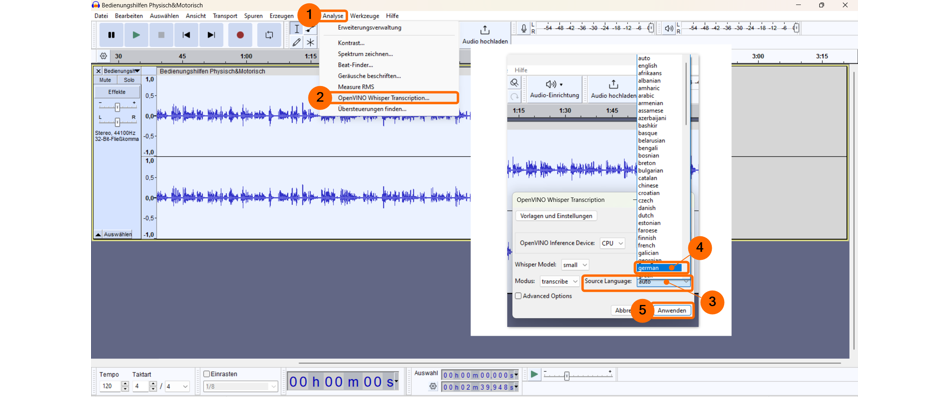
Task: Select the I-beam Selection tool
Action: (x=297, y=29)
